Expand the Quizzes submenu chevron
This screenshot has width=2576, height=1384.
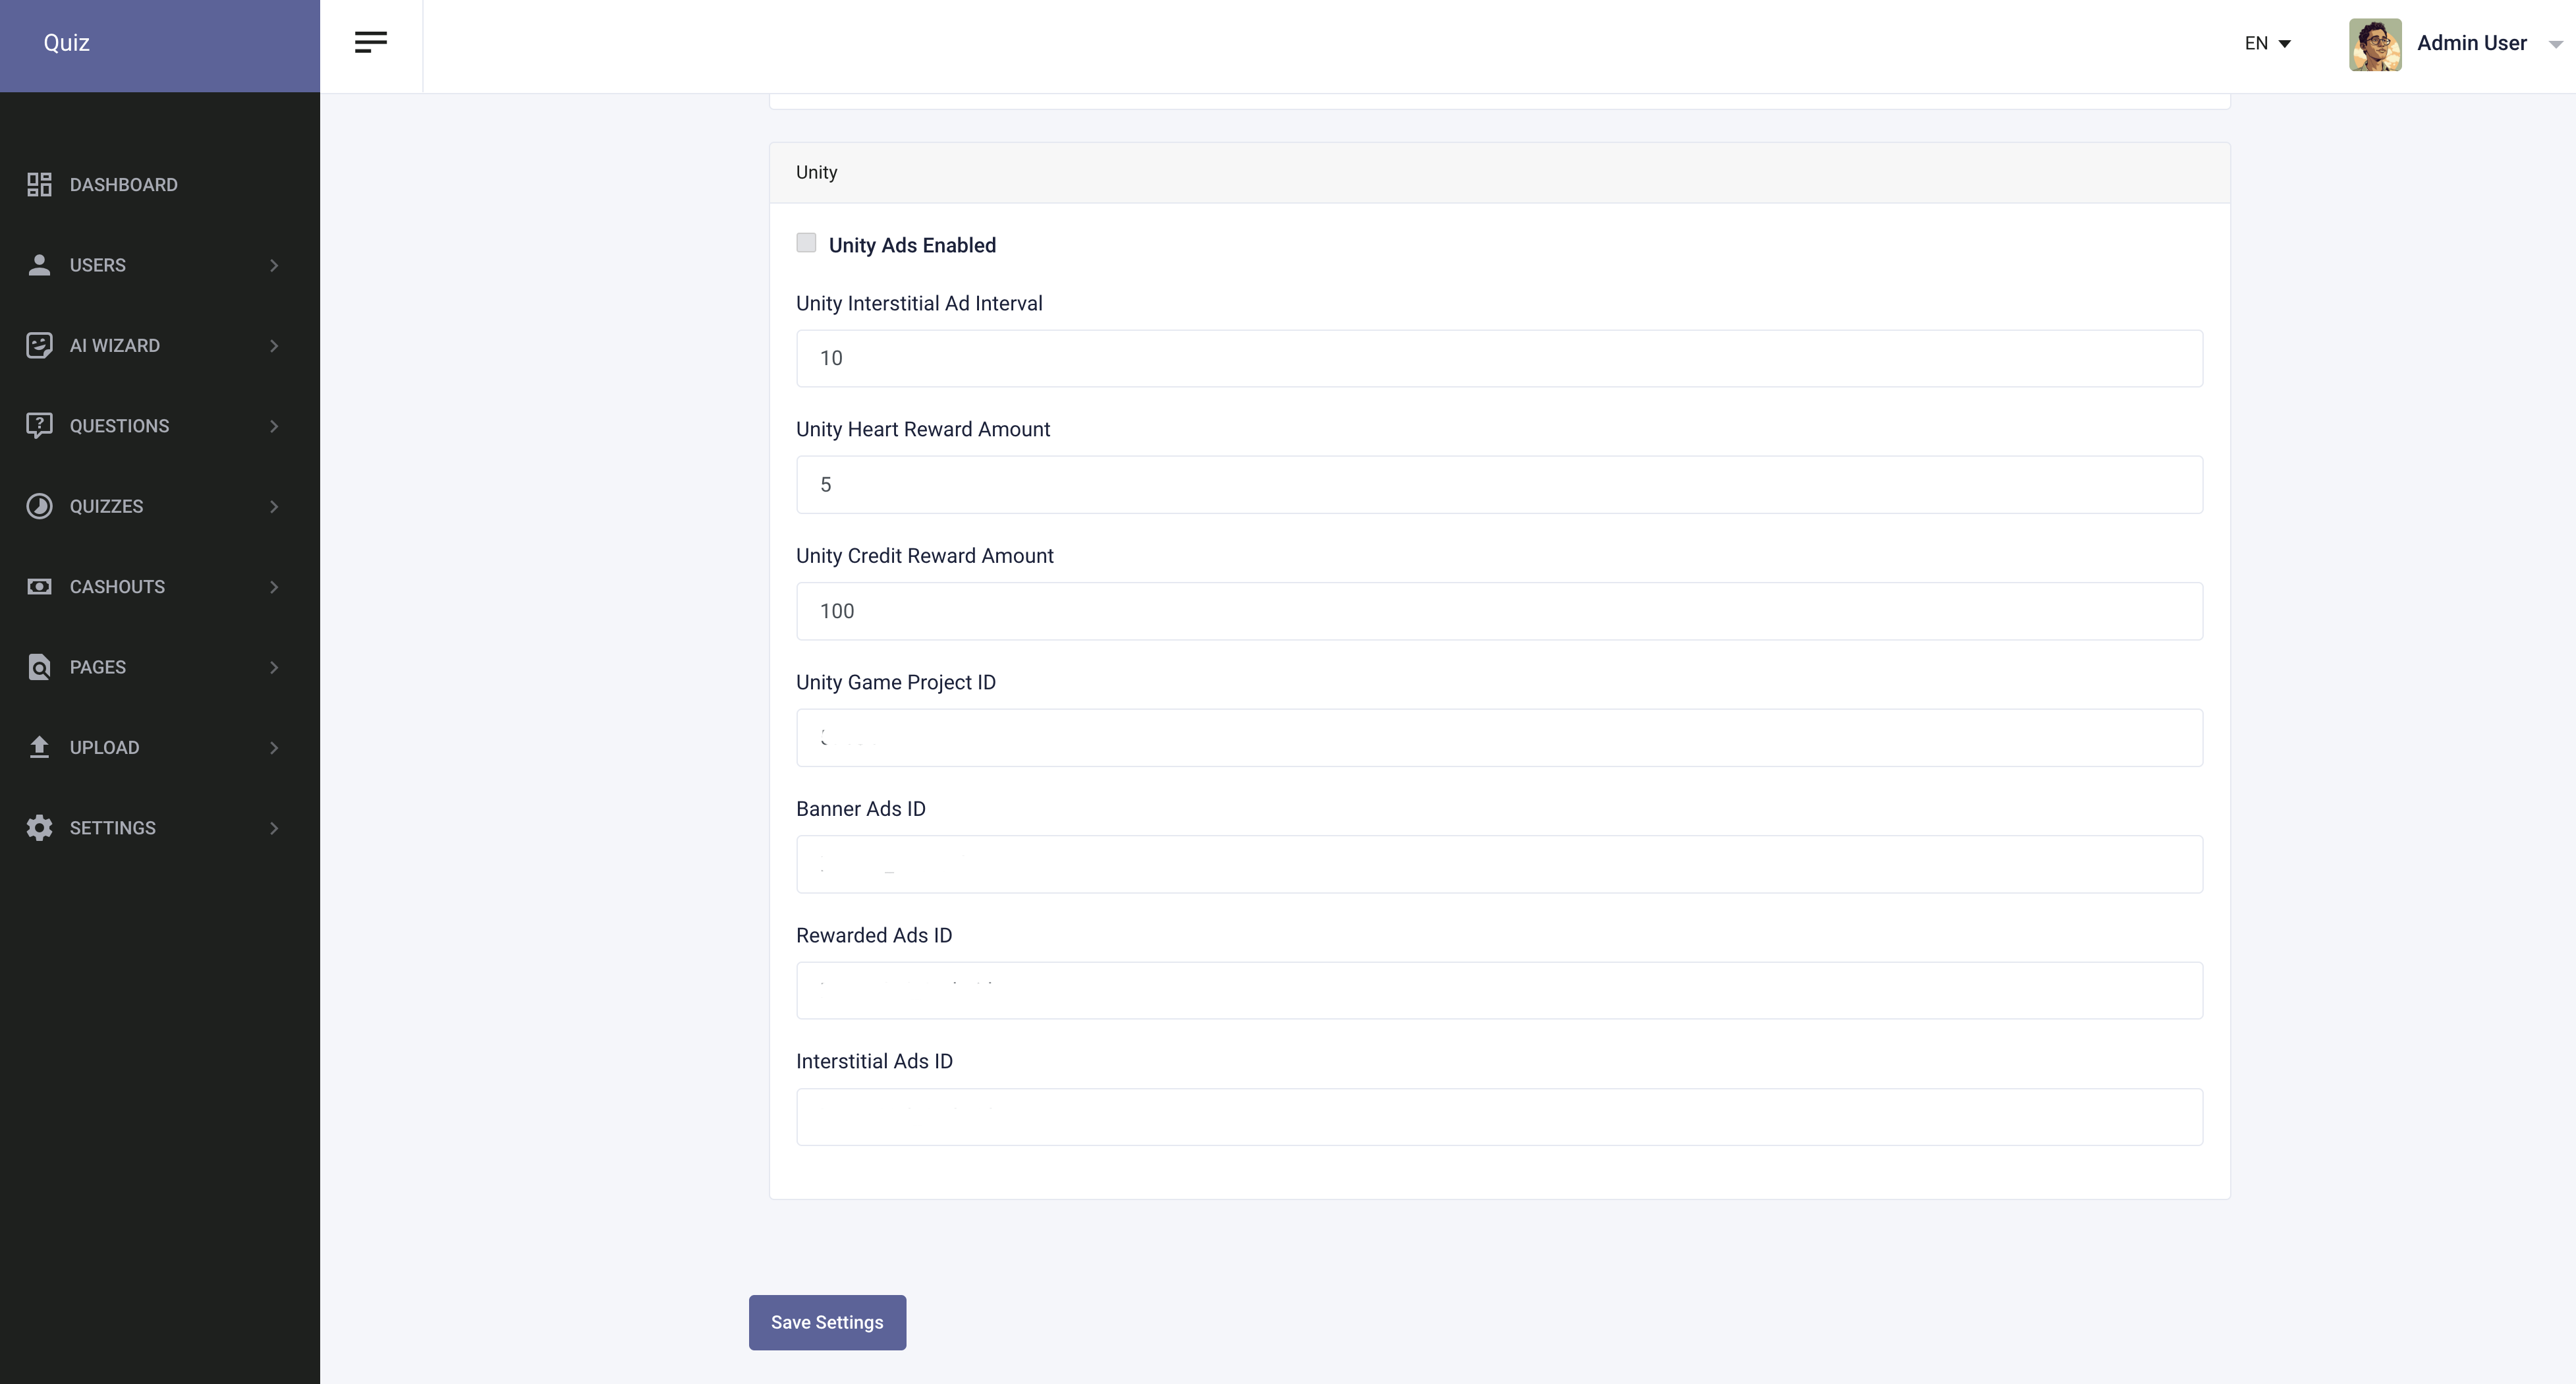(x=274, y=507)
